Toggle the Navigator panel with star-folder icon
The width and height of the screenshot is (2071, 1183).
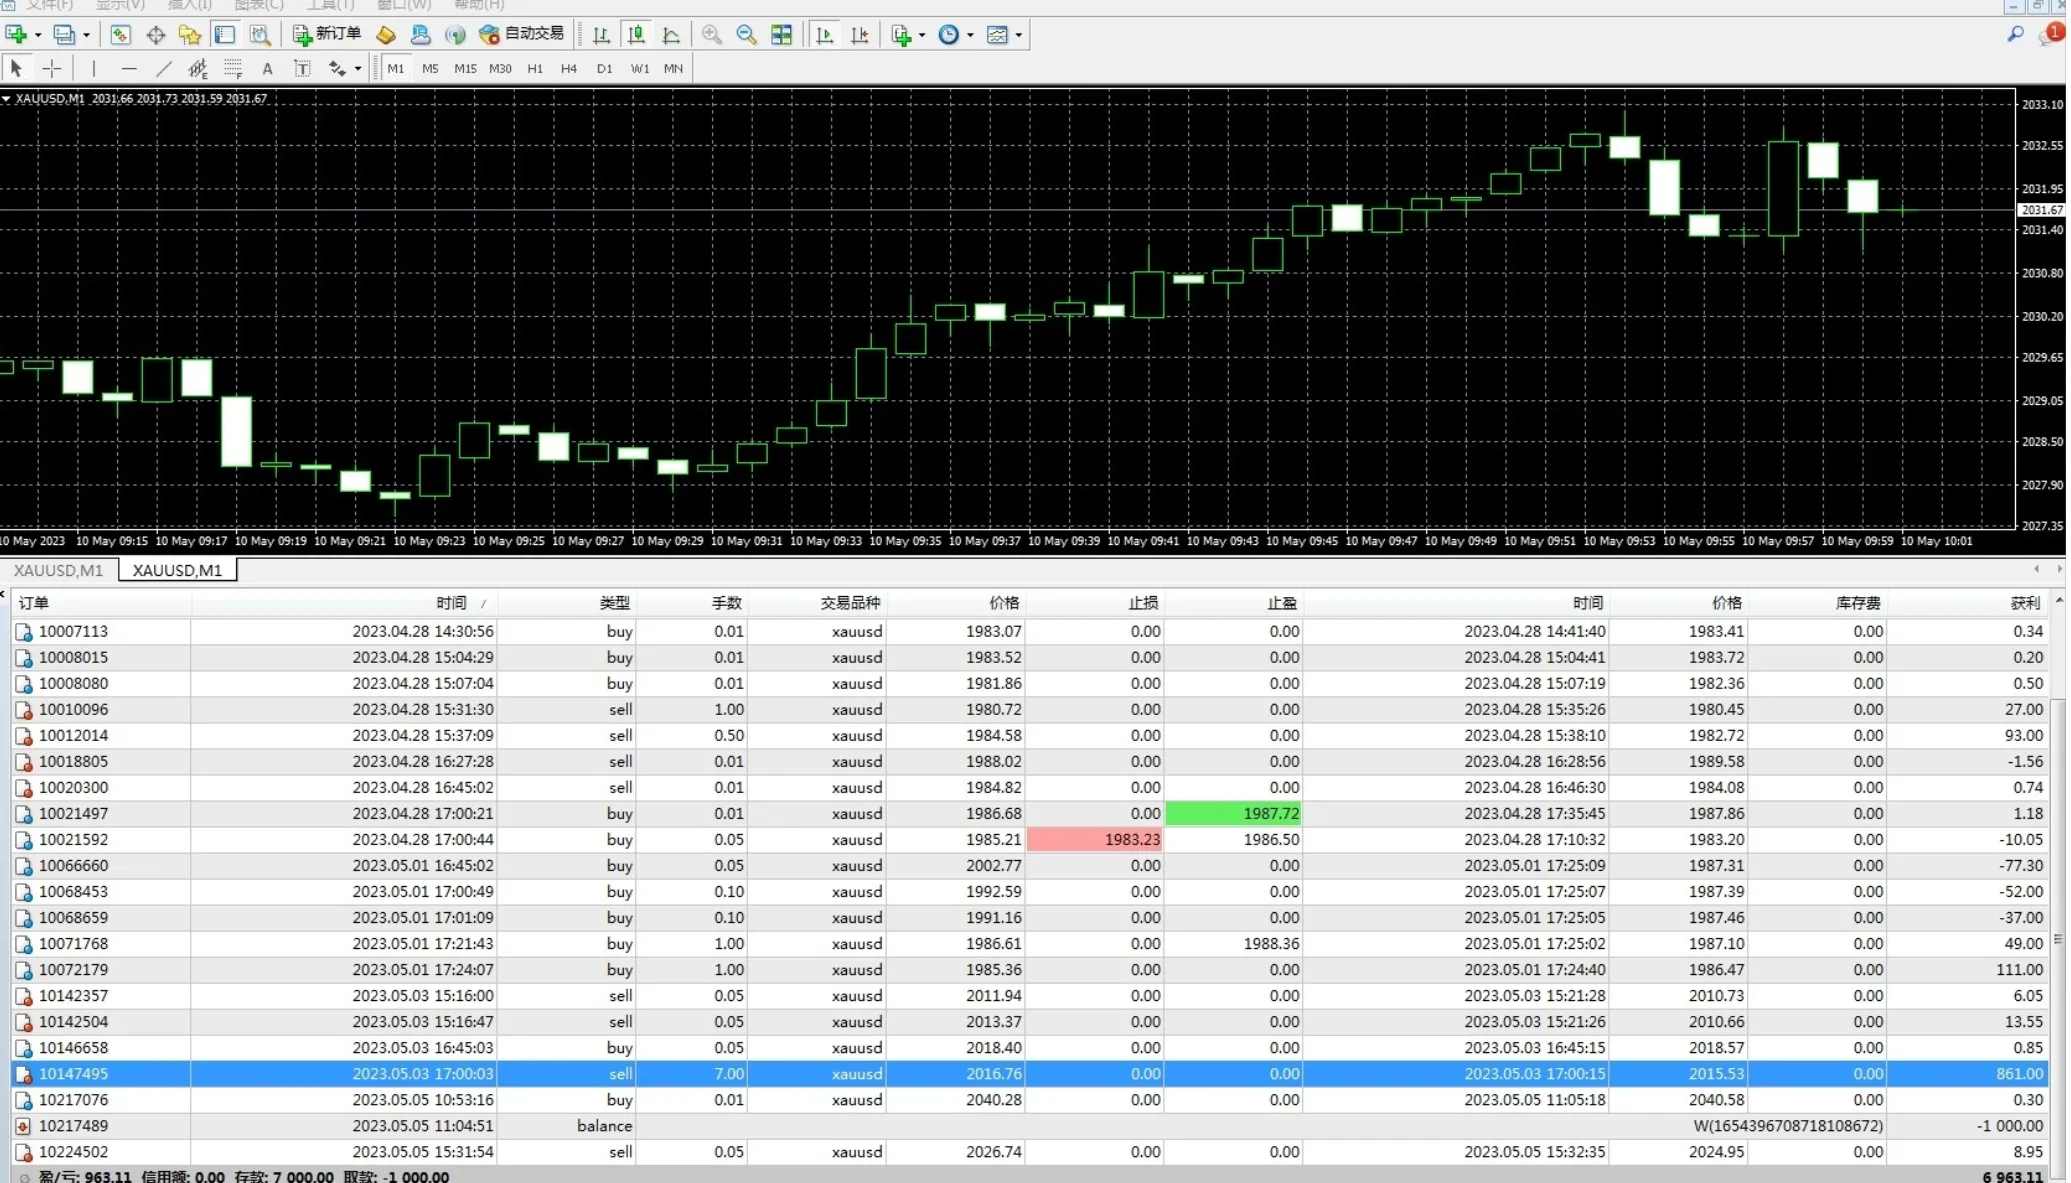click(190, 35)
